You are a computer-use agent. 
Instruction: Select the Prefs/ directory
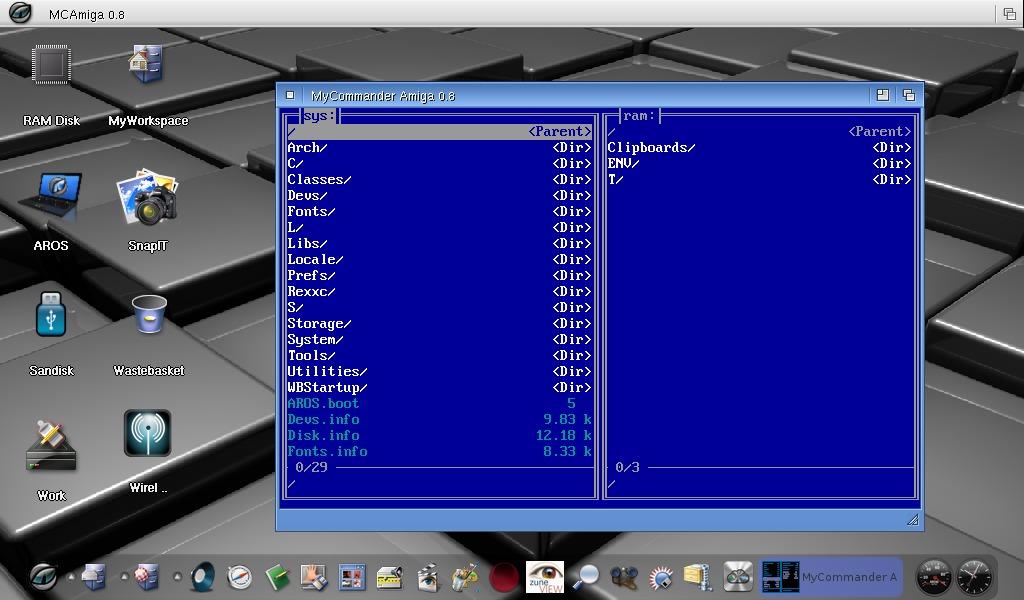pyautogui.click(x=440, y=276)
